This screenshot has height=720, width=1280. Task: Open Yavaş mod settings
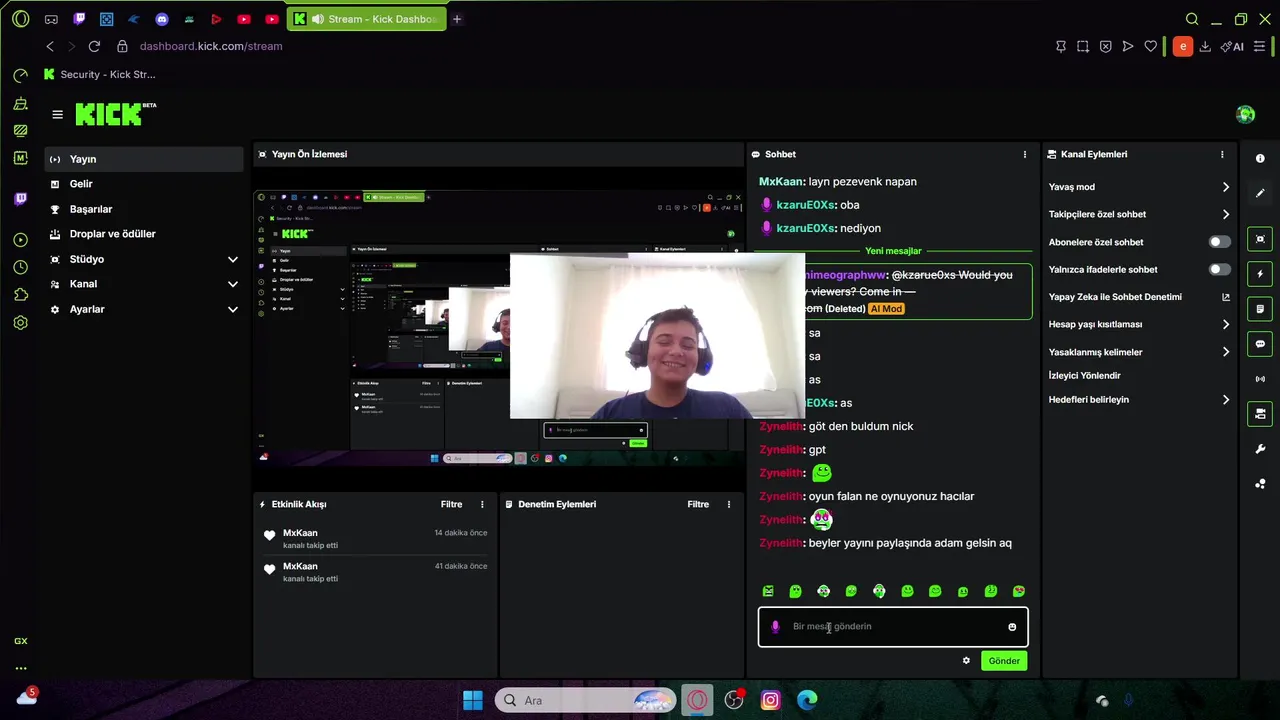[1139, 187]
